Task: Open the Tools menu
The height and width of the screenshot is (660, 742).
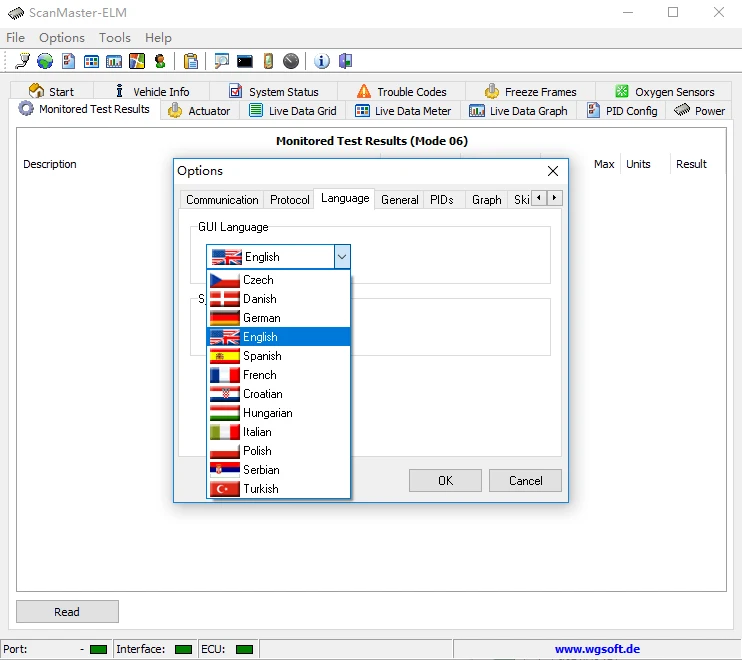Action: (115, 38)
